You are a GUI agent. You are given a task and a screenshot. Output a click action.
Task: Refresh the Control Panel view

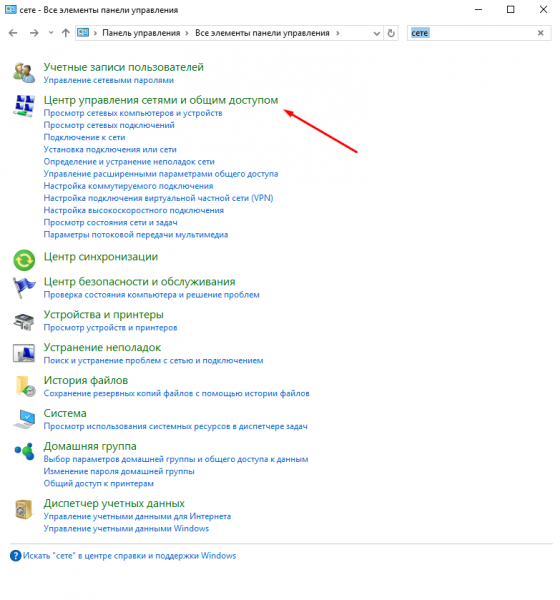coord(391,33)
